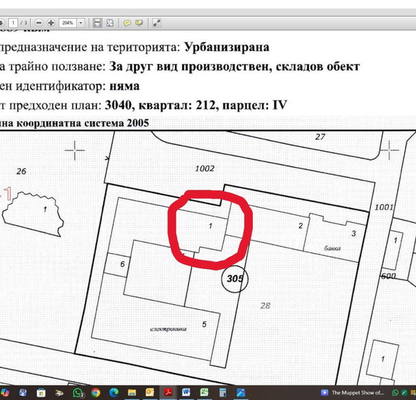Open the zoom percentage dropdown arrow
This screenshot has width=416, height=400.
point(81,23)
